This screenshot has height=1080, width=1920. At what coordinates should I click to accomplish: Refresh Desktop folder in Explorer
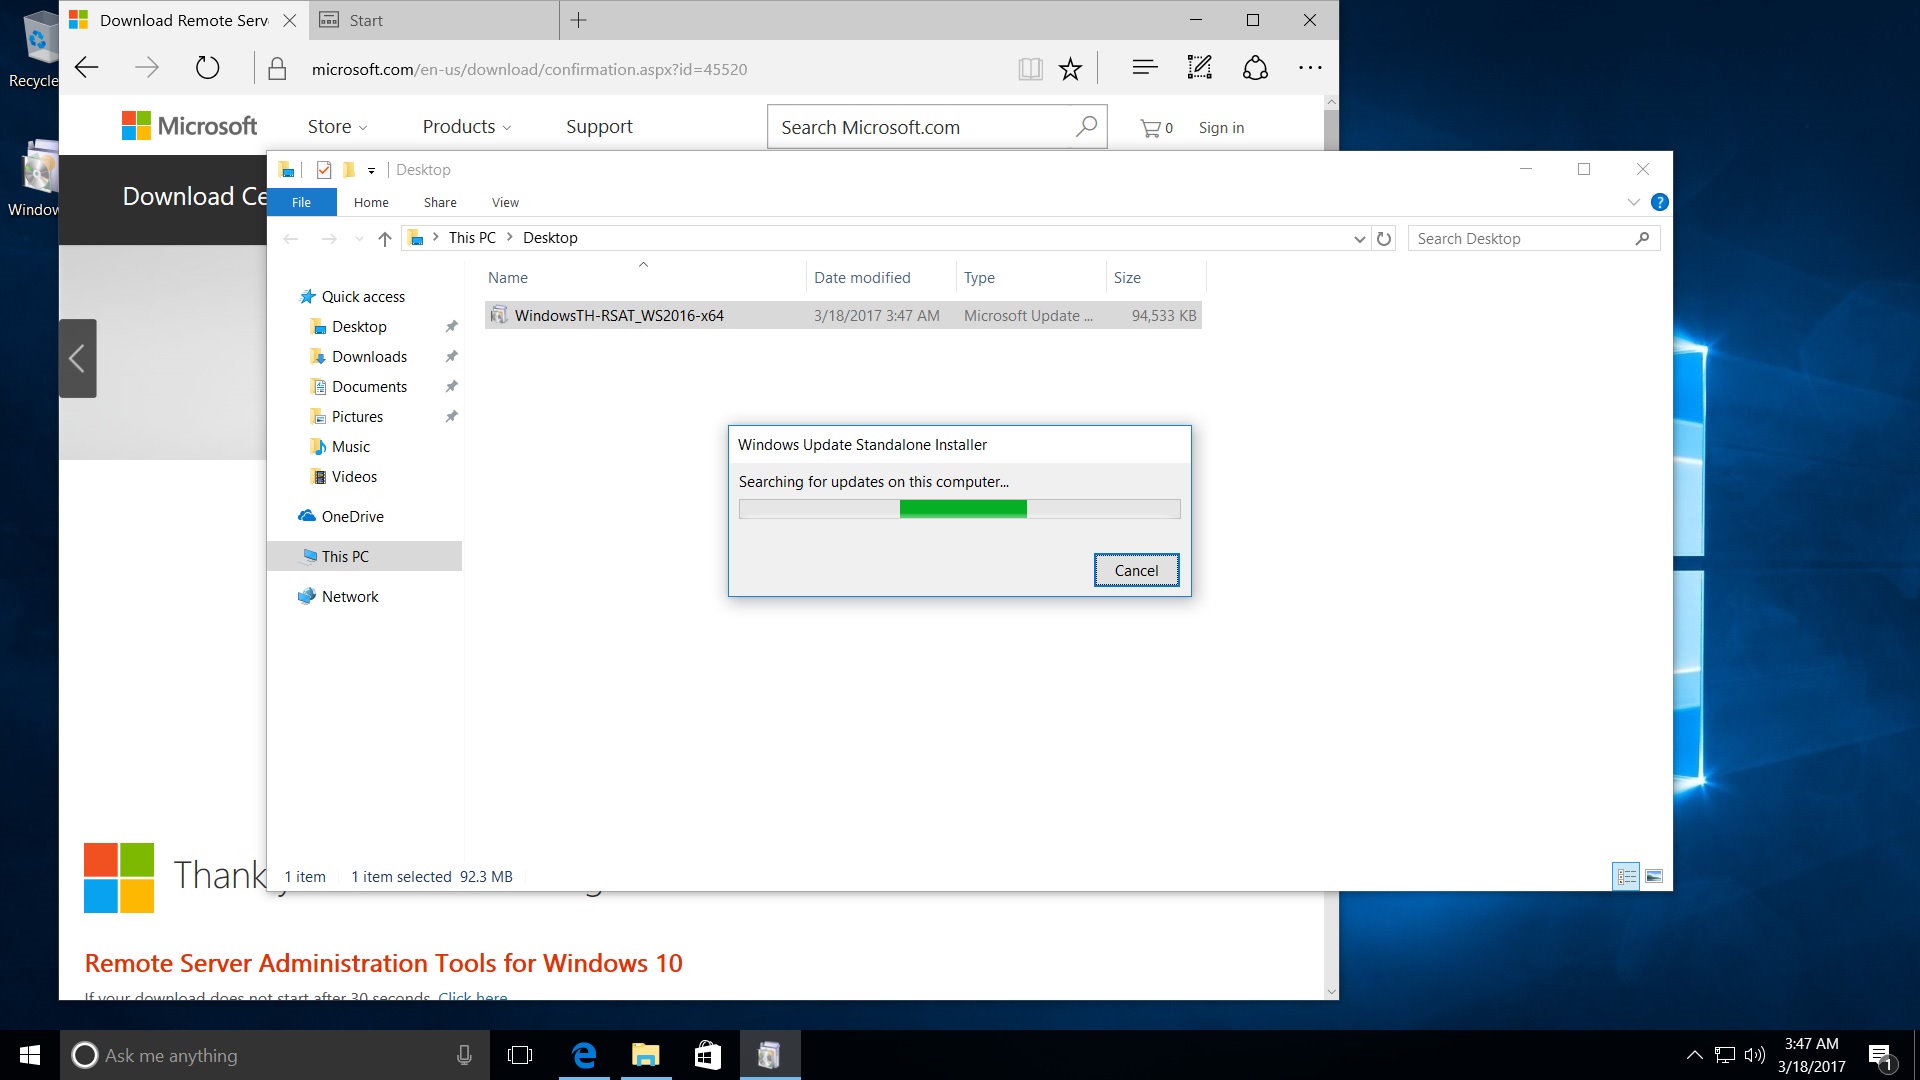click(x=1384, y=238)
